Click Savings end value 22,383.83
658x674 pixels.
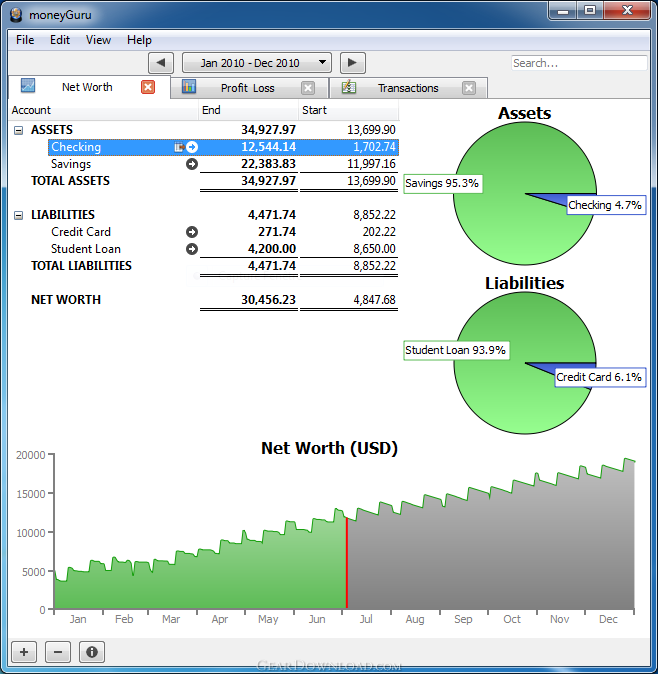pyautogui.click(x=268, y=164)
